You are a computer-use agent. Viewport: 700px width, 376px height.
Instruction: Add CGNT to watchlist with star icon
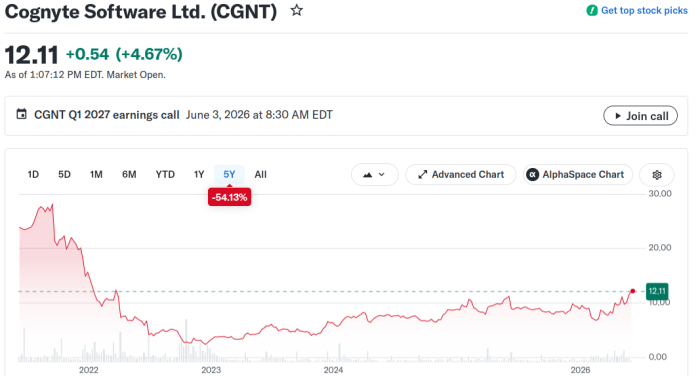296,10
